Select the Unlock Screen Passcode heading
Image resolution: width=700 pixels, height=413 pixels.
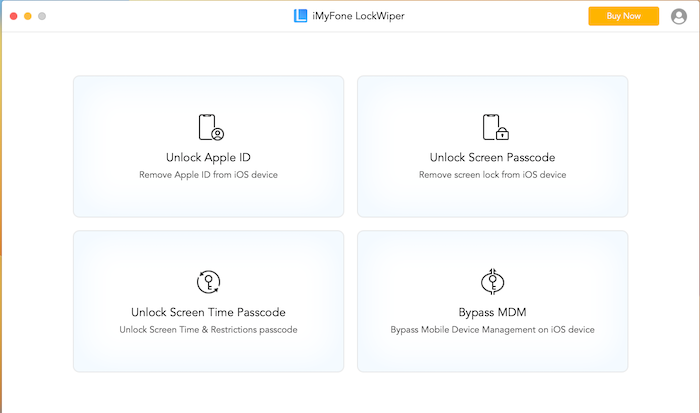point(492,158)
